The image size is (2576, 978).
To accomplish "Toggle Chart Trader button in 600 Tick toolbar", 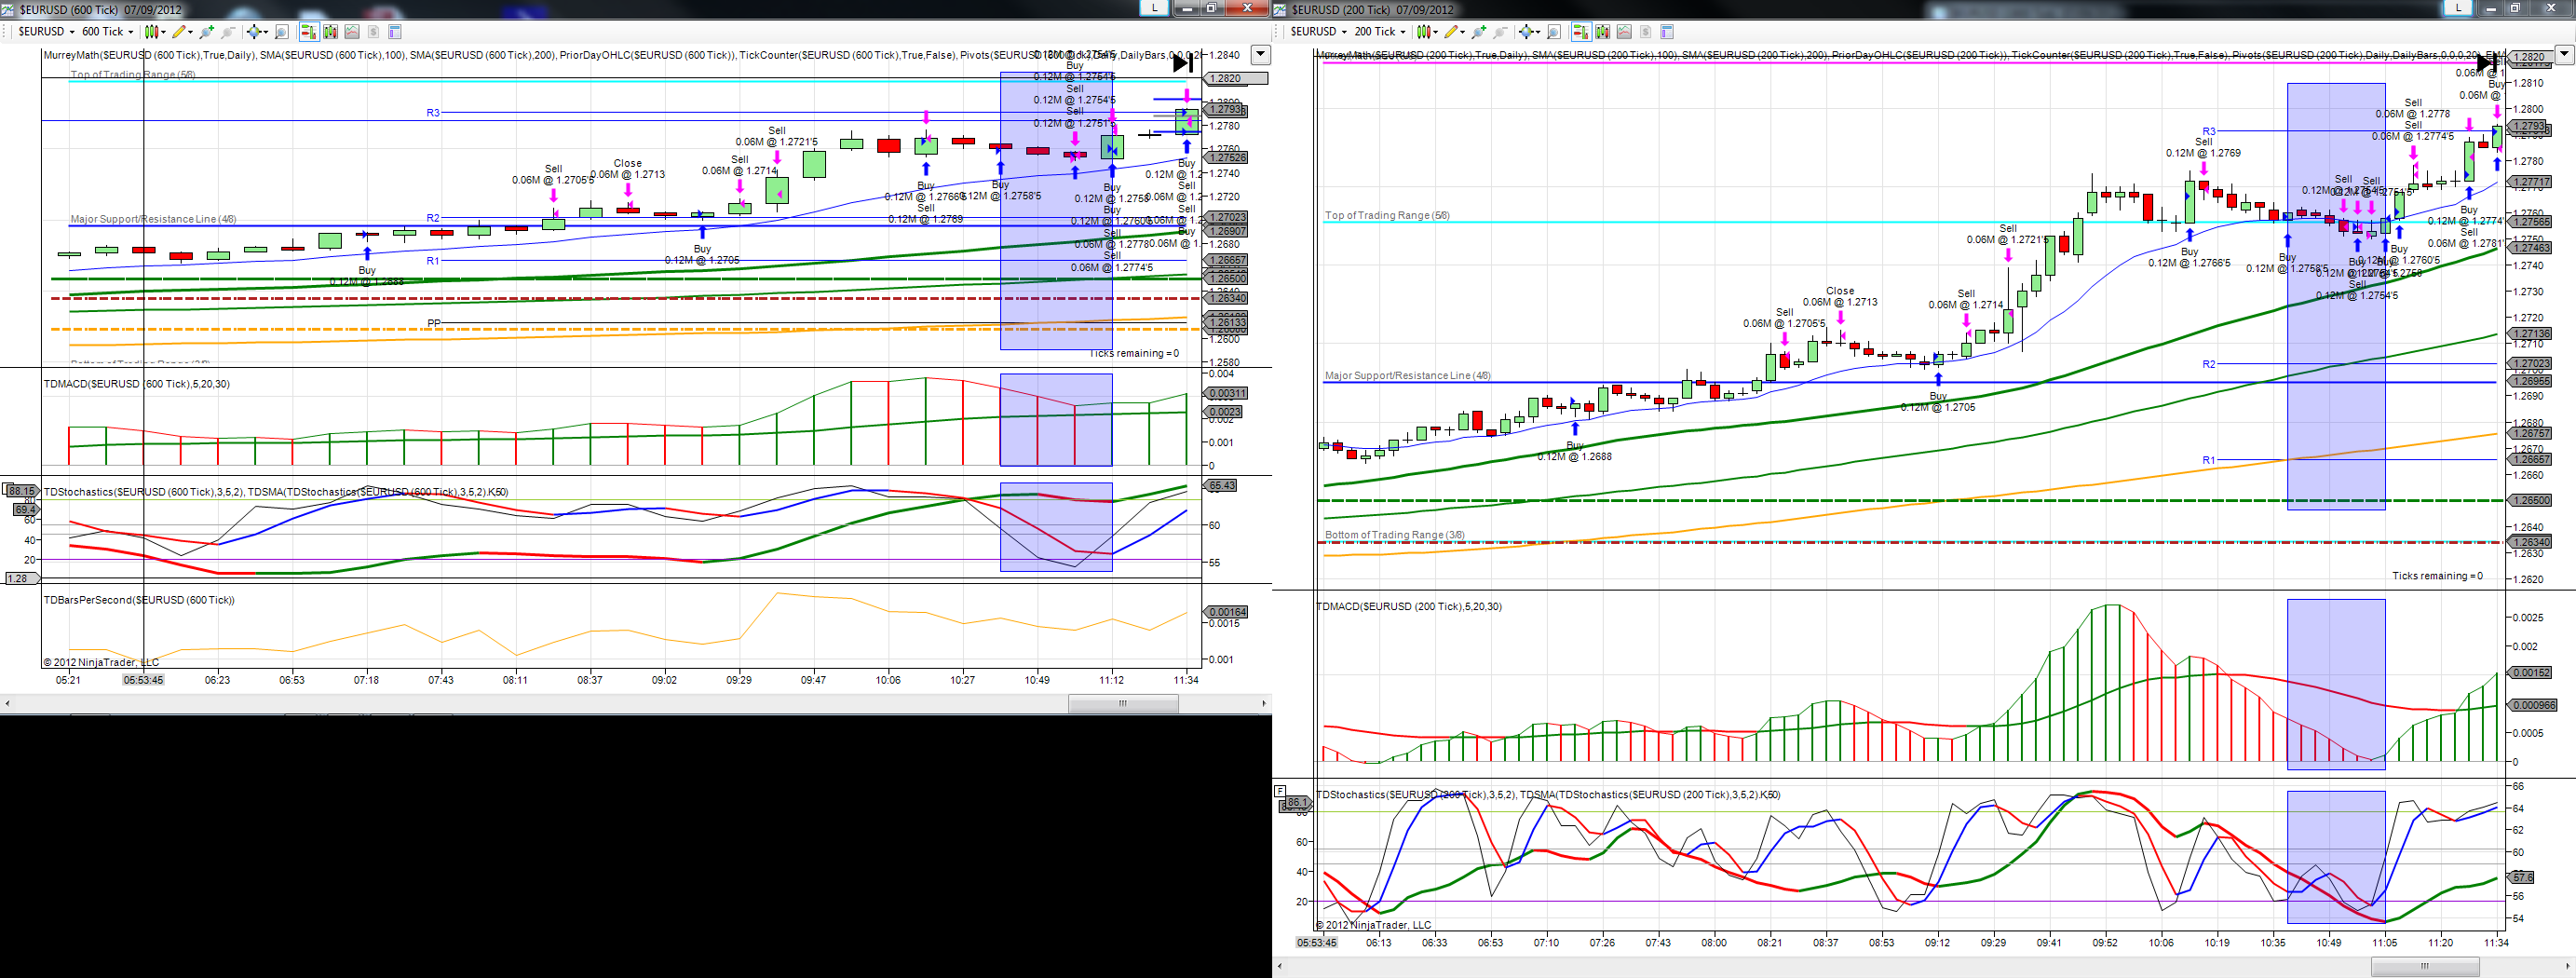I will [x=309, y=32].
